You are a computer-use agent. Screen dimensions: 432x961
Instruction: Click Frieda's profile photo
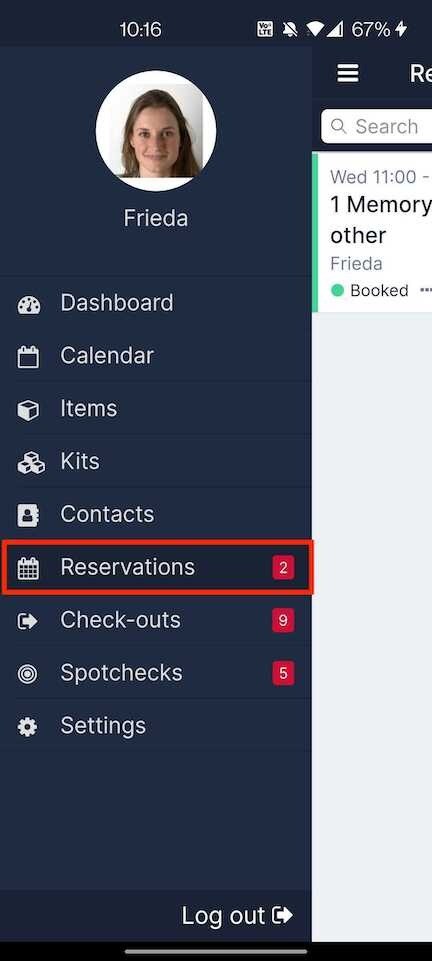pos(156,131)
